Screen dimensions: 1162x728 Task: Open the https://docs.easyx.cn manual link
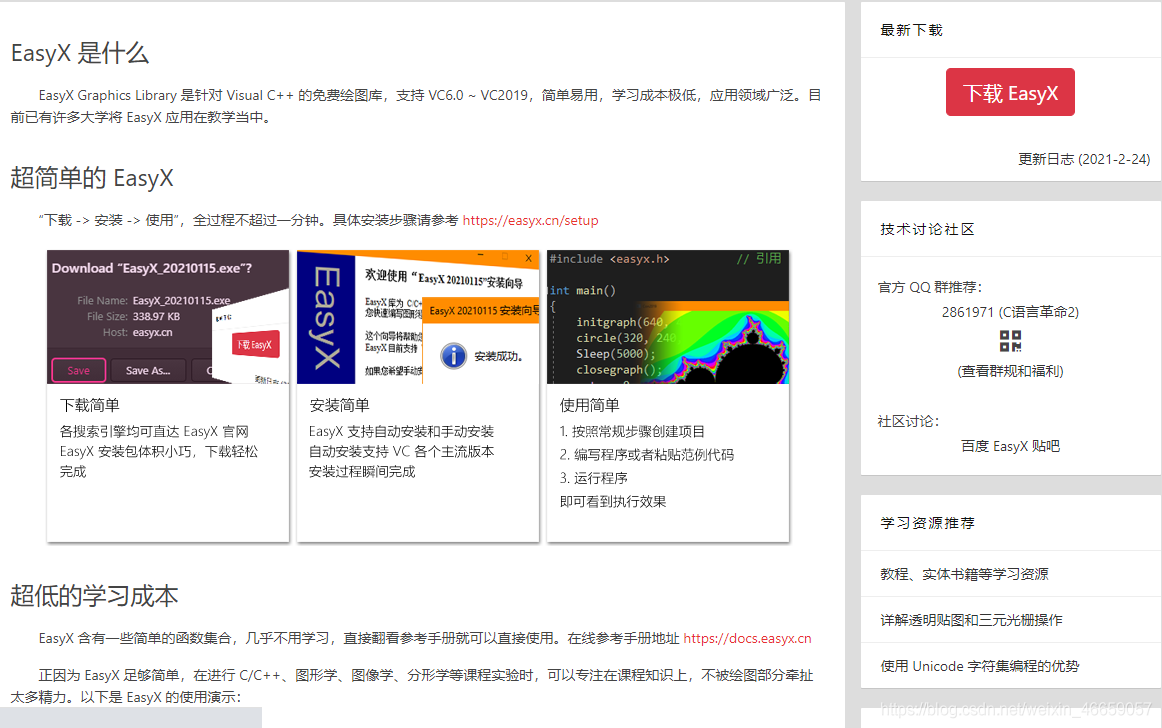point(747,638)
